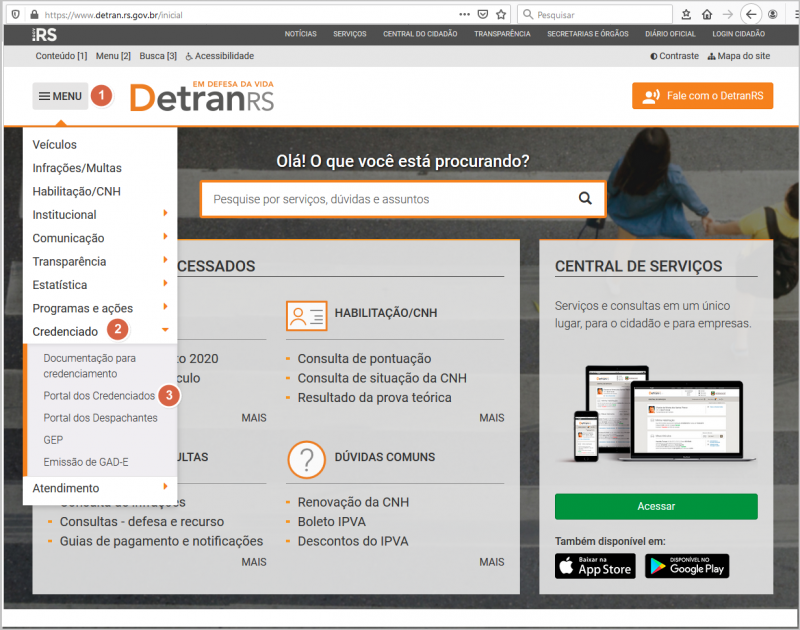Select Habilitação/CNH in the side menu
Image resolution: width=800 pixels, height=630 pixels.
(77, 192)
